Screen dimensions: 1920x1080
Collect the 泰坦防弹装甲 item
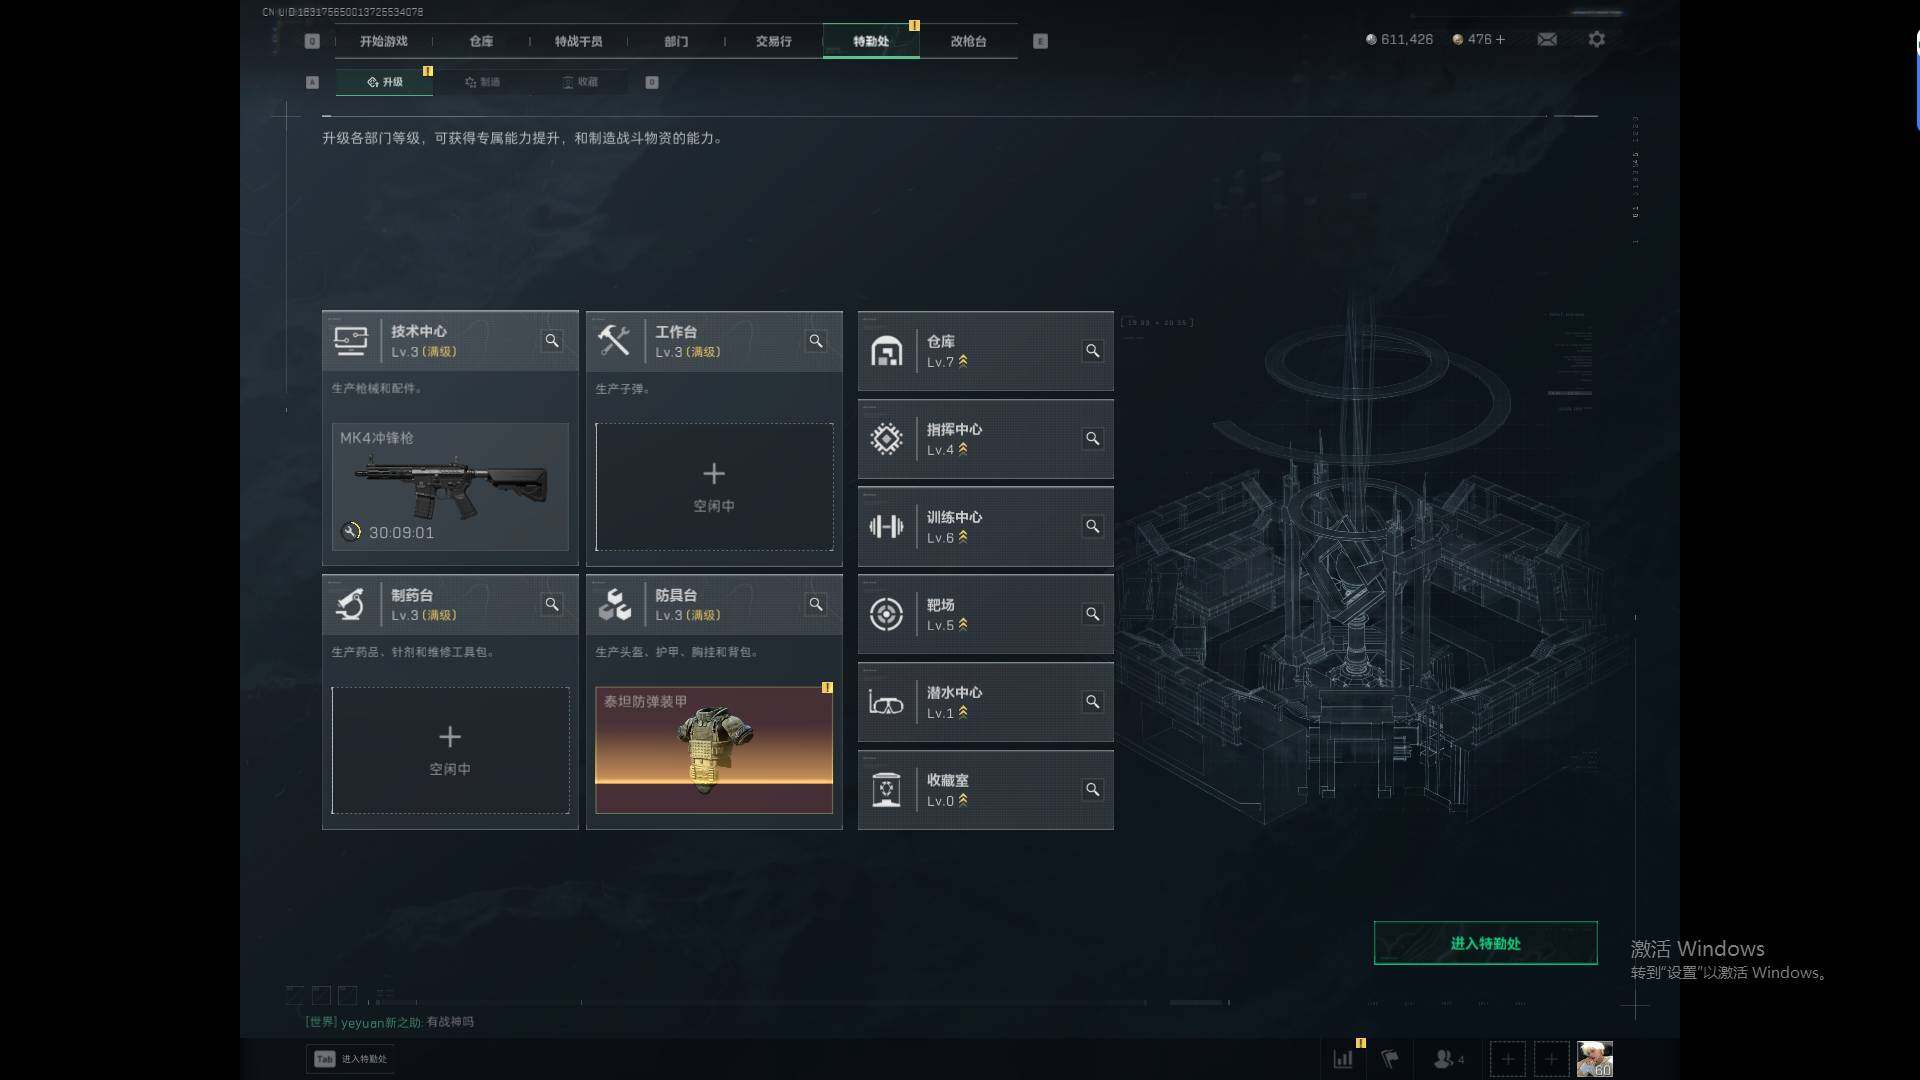[x=714, y=750]
